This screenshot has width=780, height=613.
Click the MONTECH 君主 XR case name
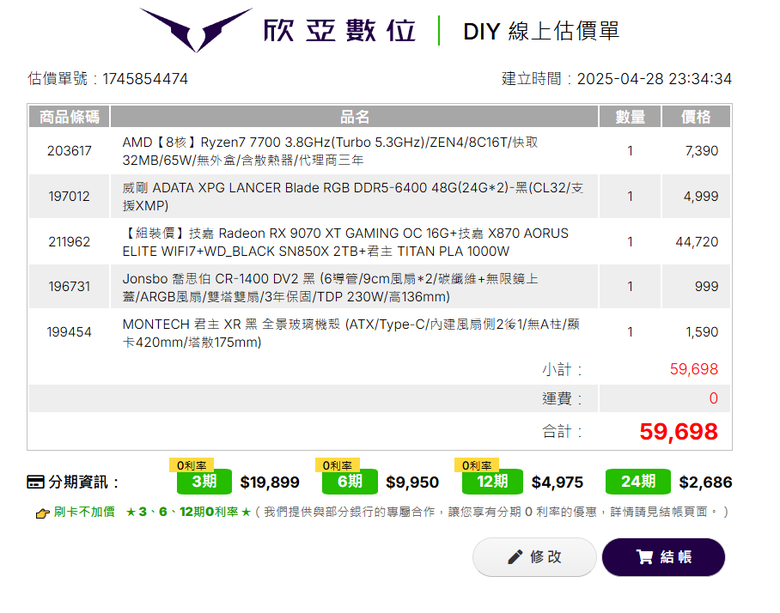pos(351,333)
